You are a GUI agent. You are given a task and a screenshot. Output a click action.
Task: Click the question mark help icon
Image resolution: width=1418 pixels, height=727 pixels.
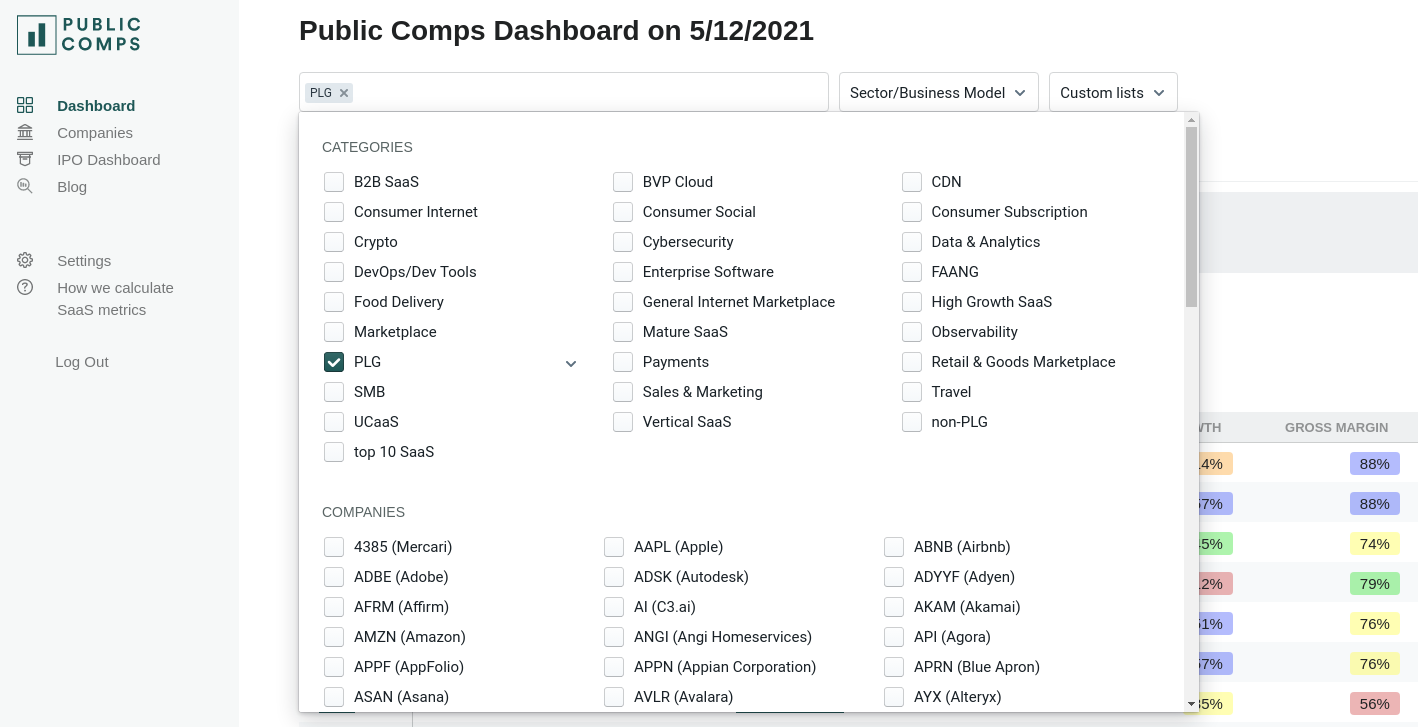25,287
